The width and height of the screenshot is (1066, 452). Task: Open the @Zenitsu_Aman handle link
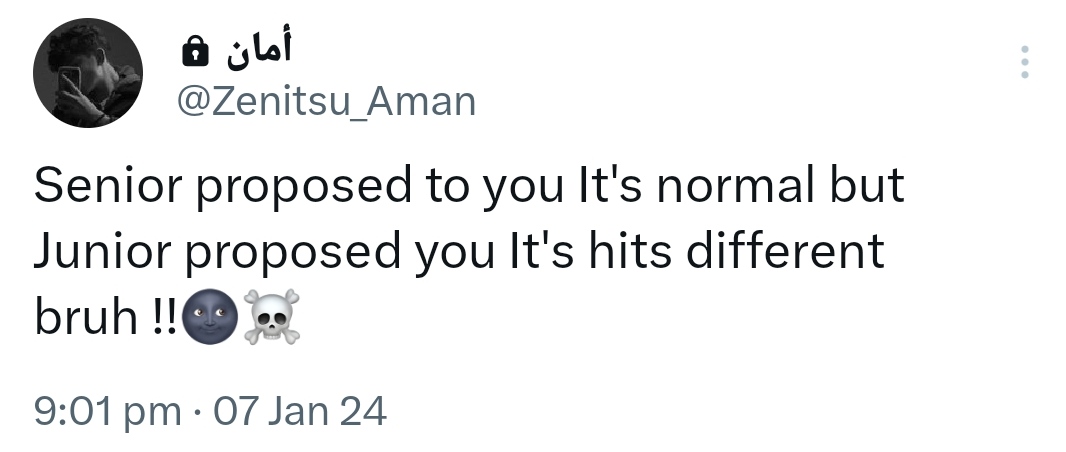click(x=326, y=101)
